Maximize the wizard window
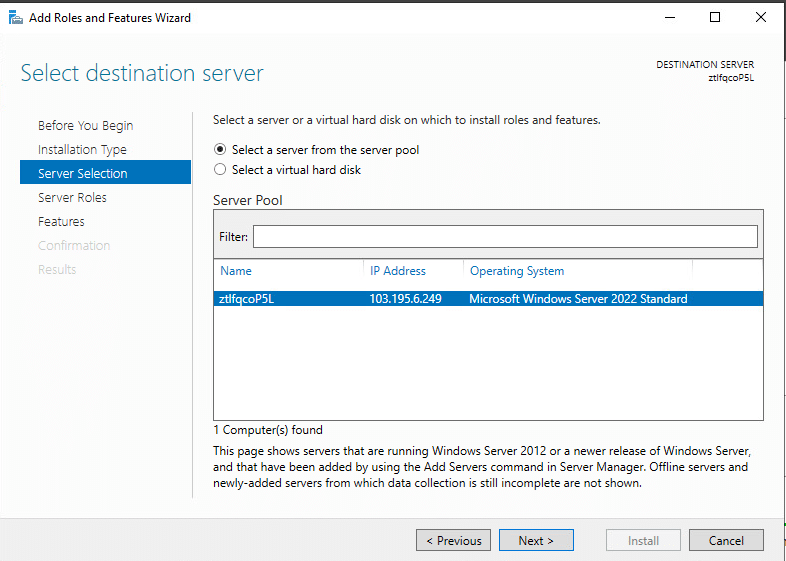Viewport: 786px width, 561px height. click(715, 17)
